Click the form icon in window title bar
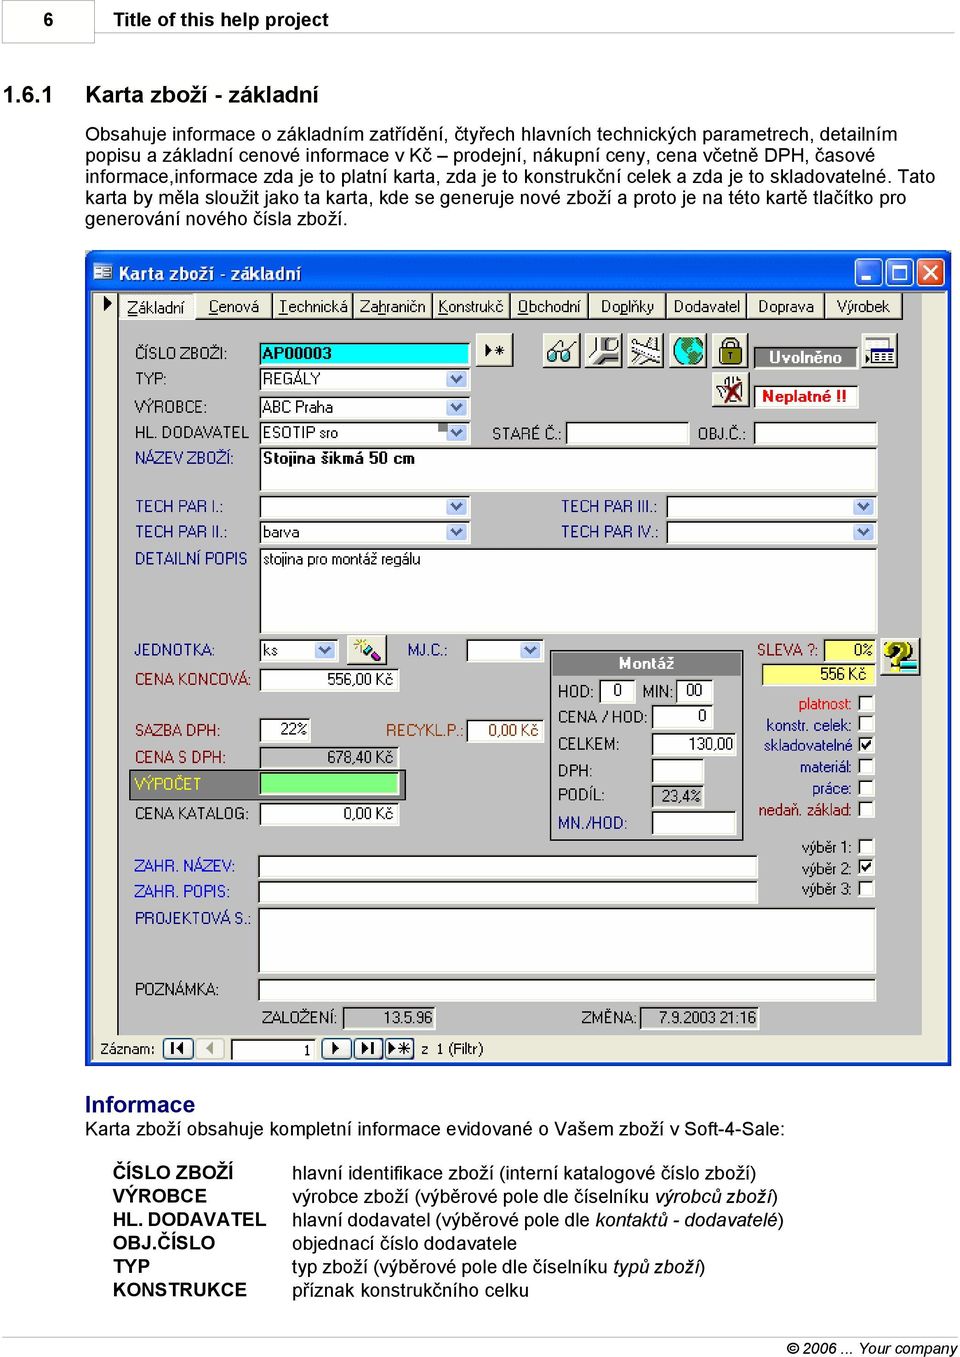Viewport: 960px width, 1357px height. 102,272
